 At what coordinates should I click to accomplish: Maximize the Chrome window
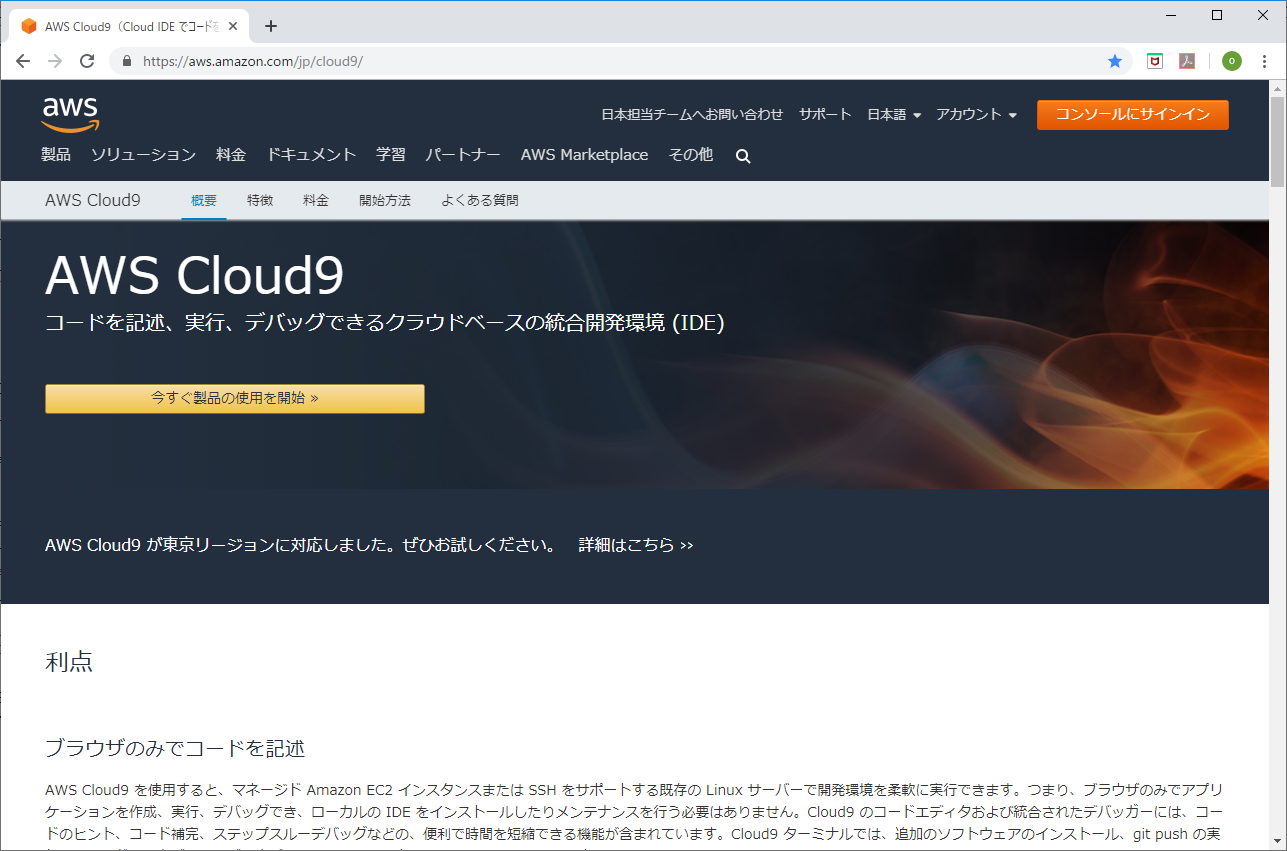pos(1217,15)
